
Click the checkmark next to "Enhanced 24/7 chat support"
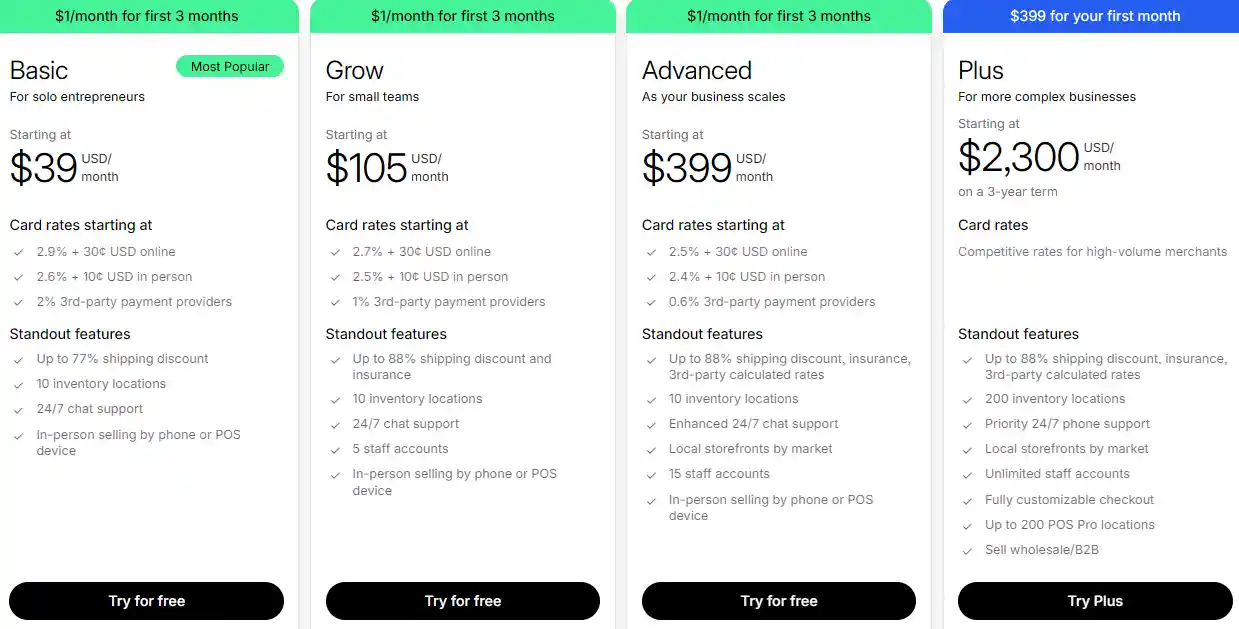click(650, 423)
